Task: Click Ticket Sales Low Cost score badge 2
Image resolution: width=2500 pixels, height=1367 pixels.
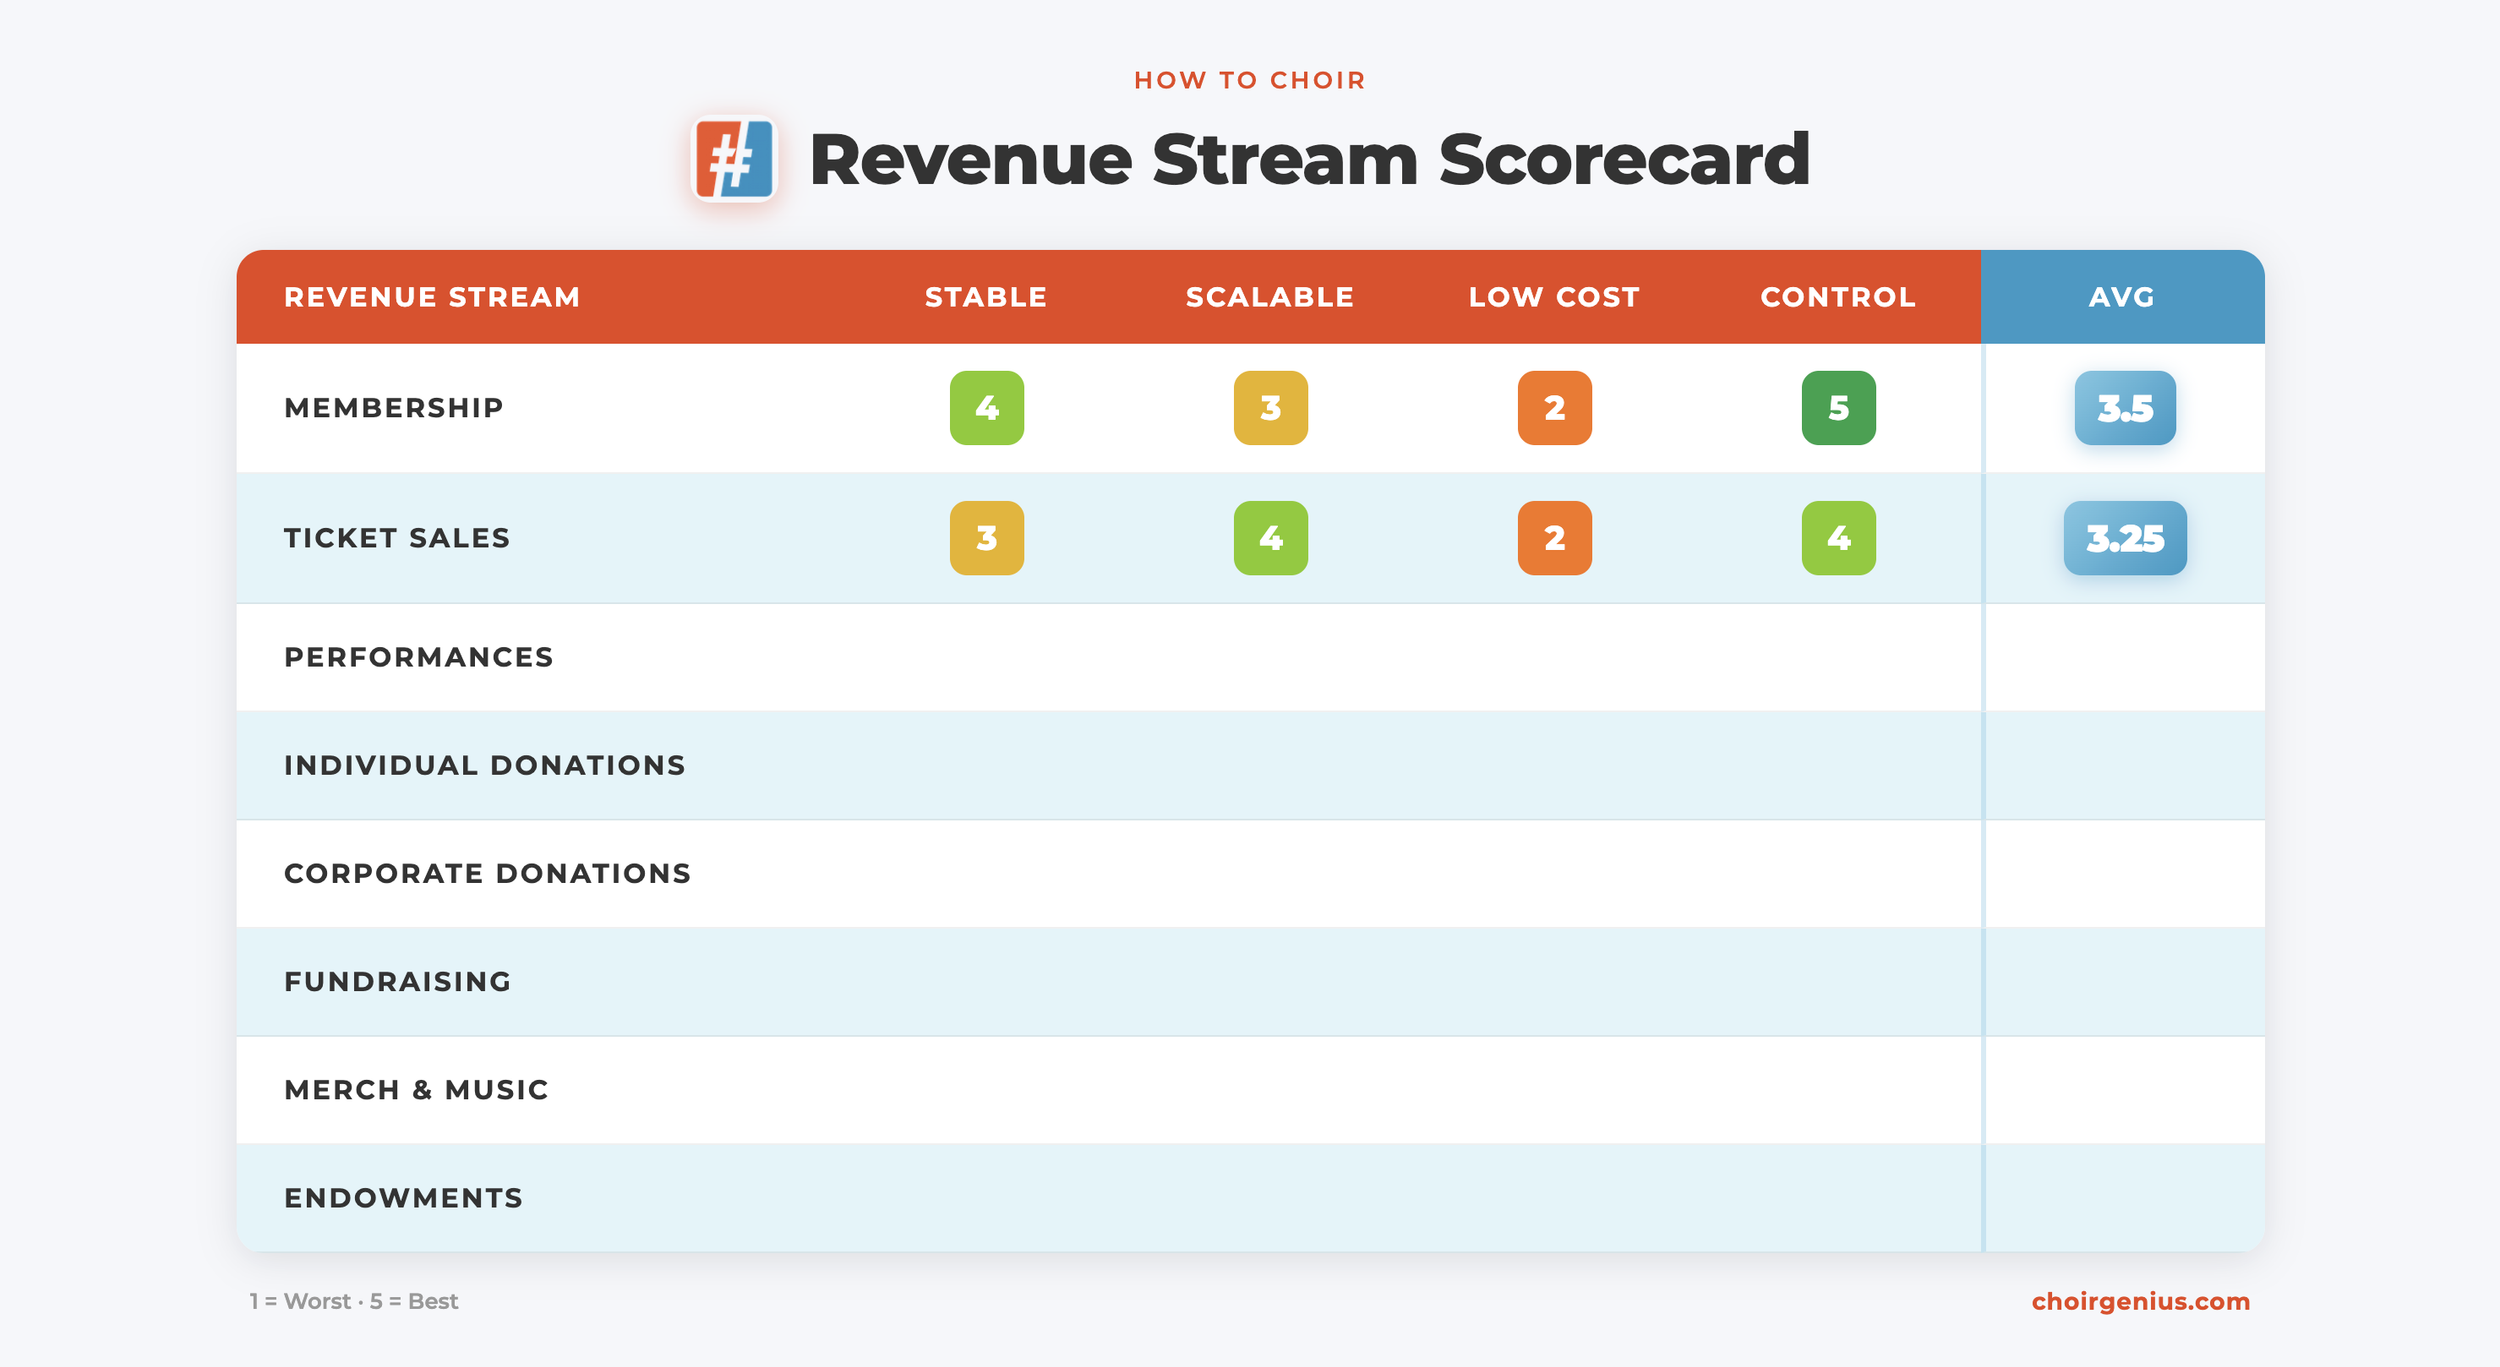Action: point(1554,538)
